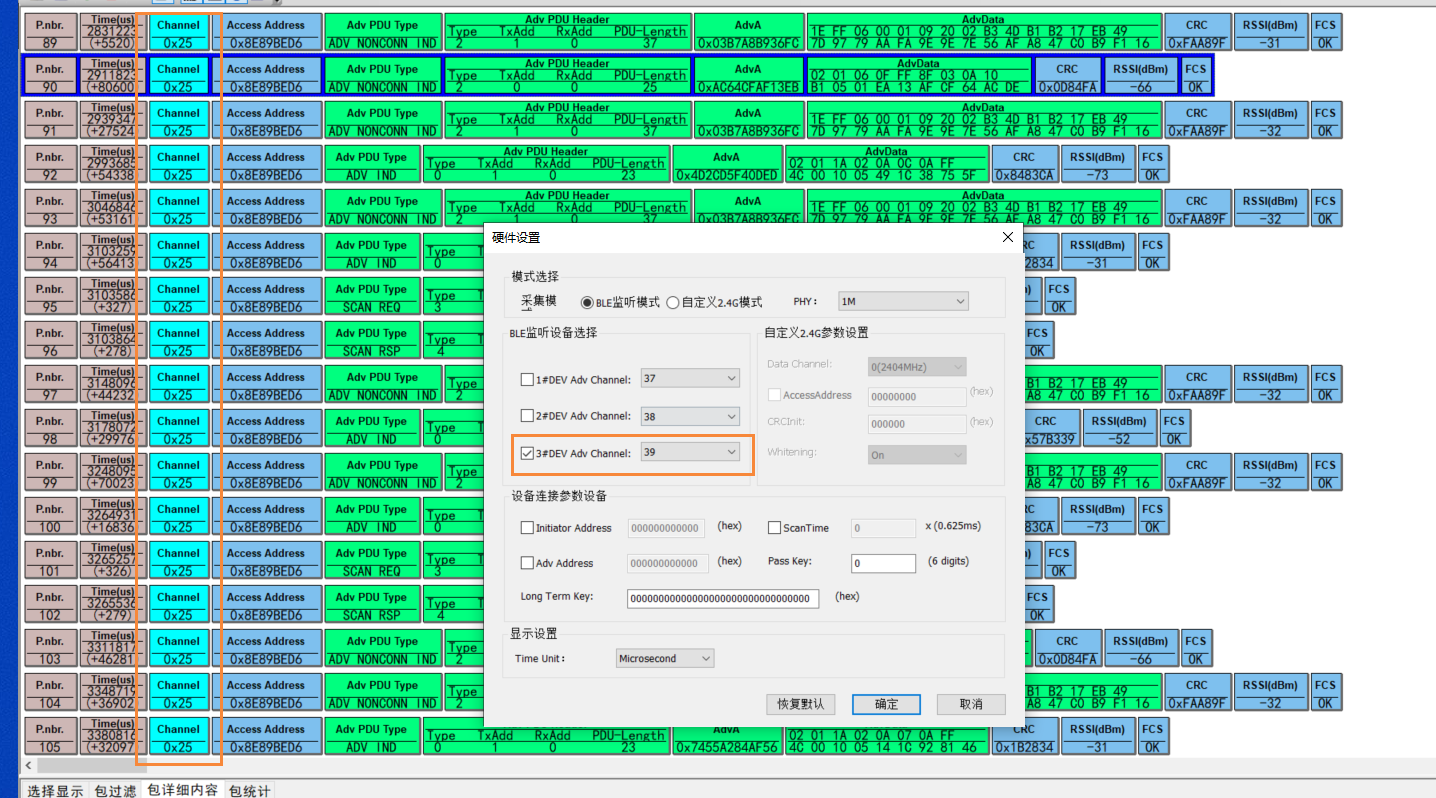Enable the ScanTime checkbox
Viewport: 1436px width, 798px height.
(x=775, y=527)
